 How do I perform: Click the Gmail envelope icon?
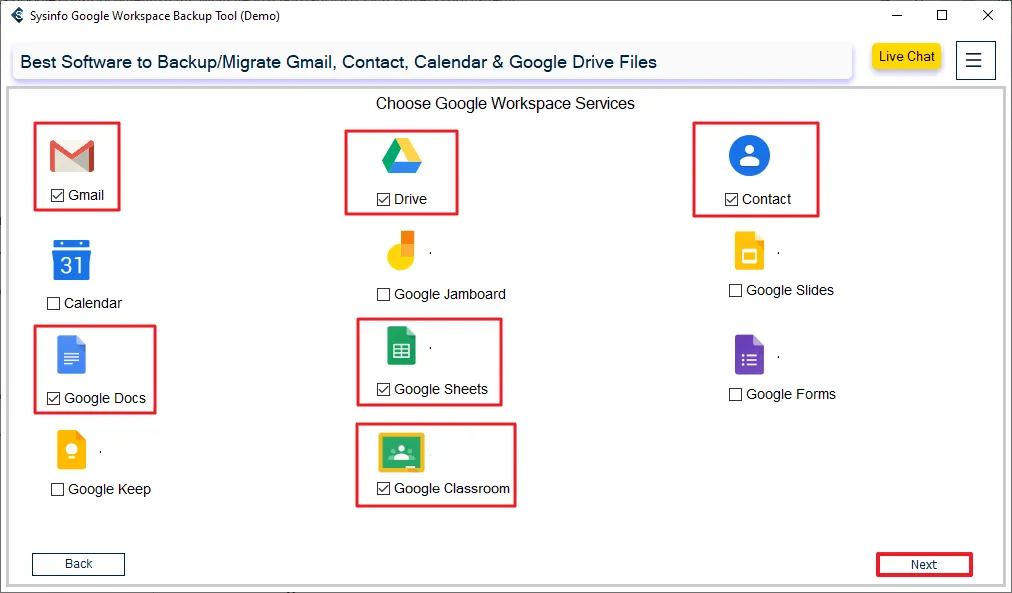point(72,157)
